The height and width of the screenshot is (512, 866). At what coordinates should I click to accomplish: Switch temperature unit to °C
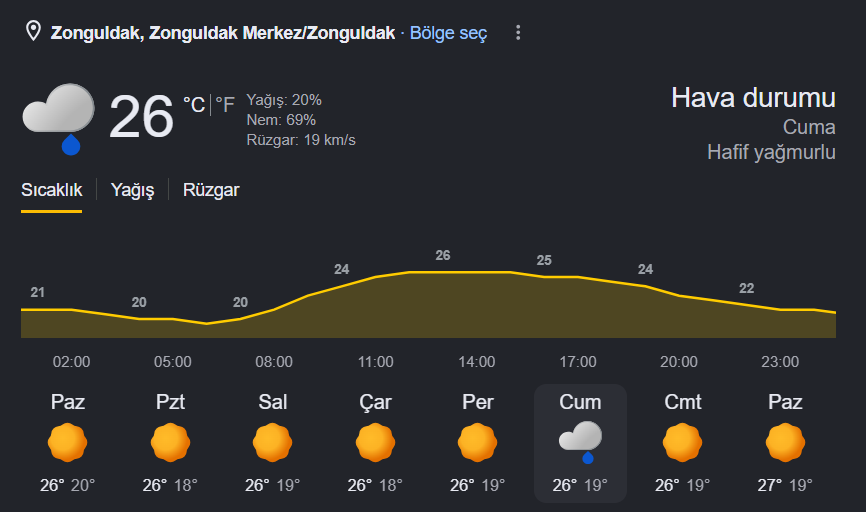tap(194, 104)
